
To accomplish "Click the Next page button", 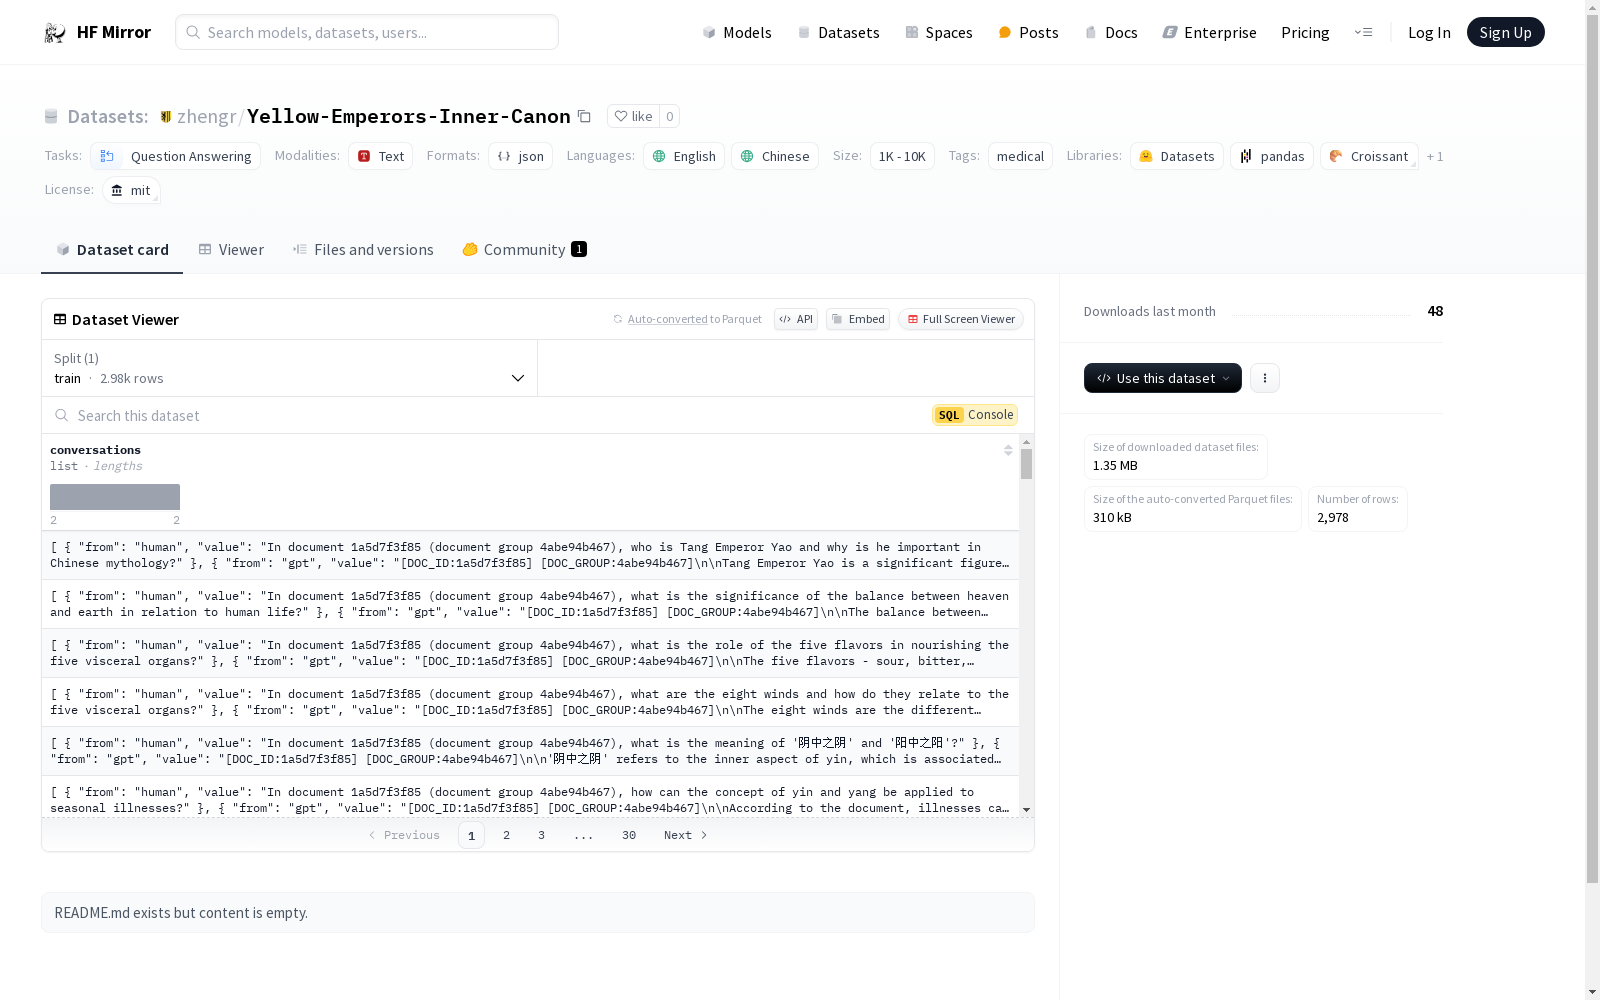I will point(686,835).
